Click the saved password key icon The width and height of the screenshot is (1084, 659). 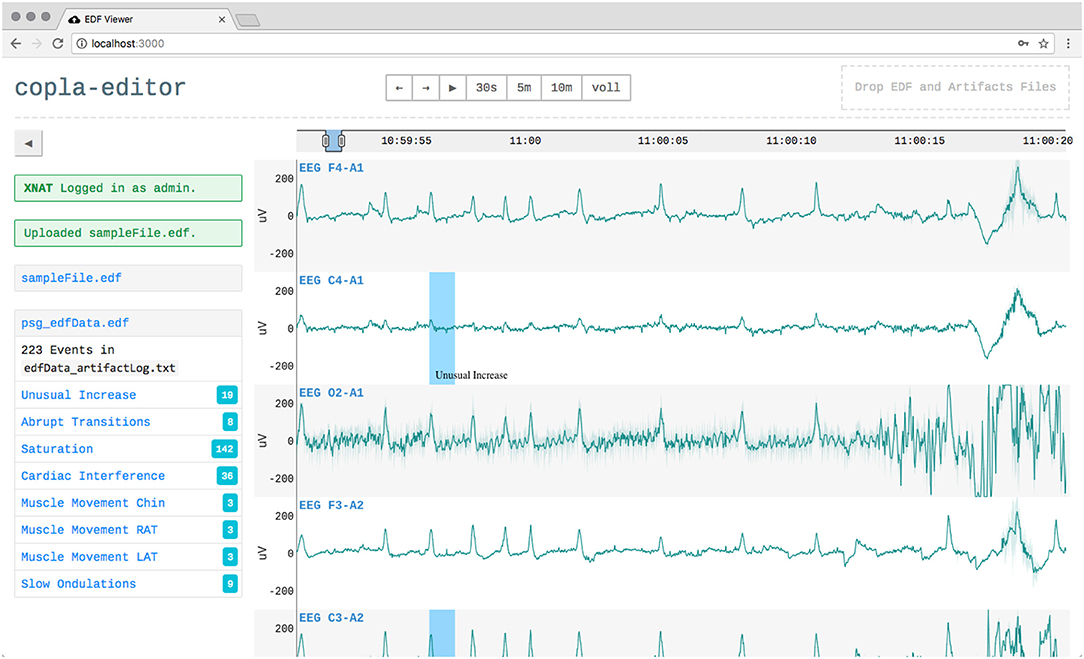(x=1023, y=44)
